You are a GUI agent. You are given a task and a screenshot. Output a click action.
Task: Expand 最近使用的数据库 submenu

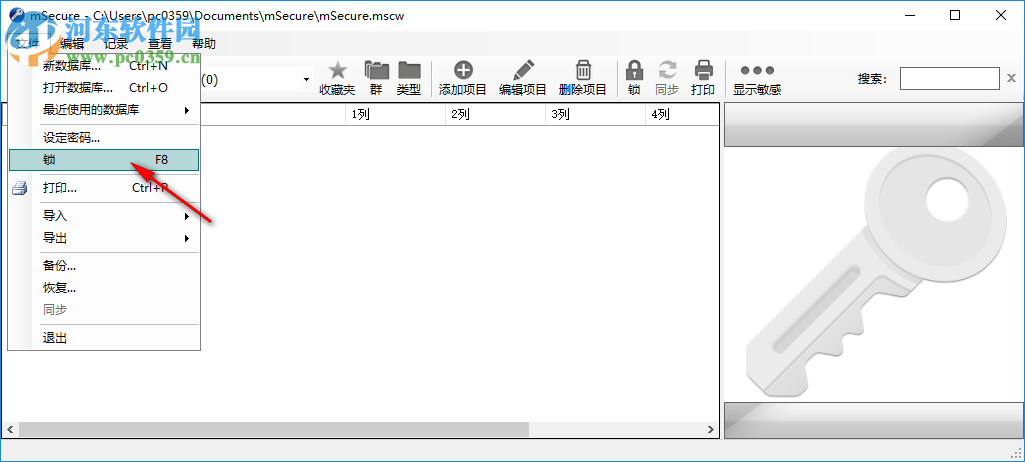(x=104, y=110)
